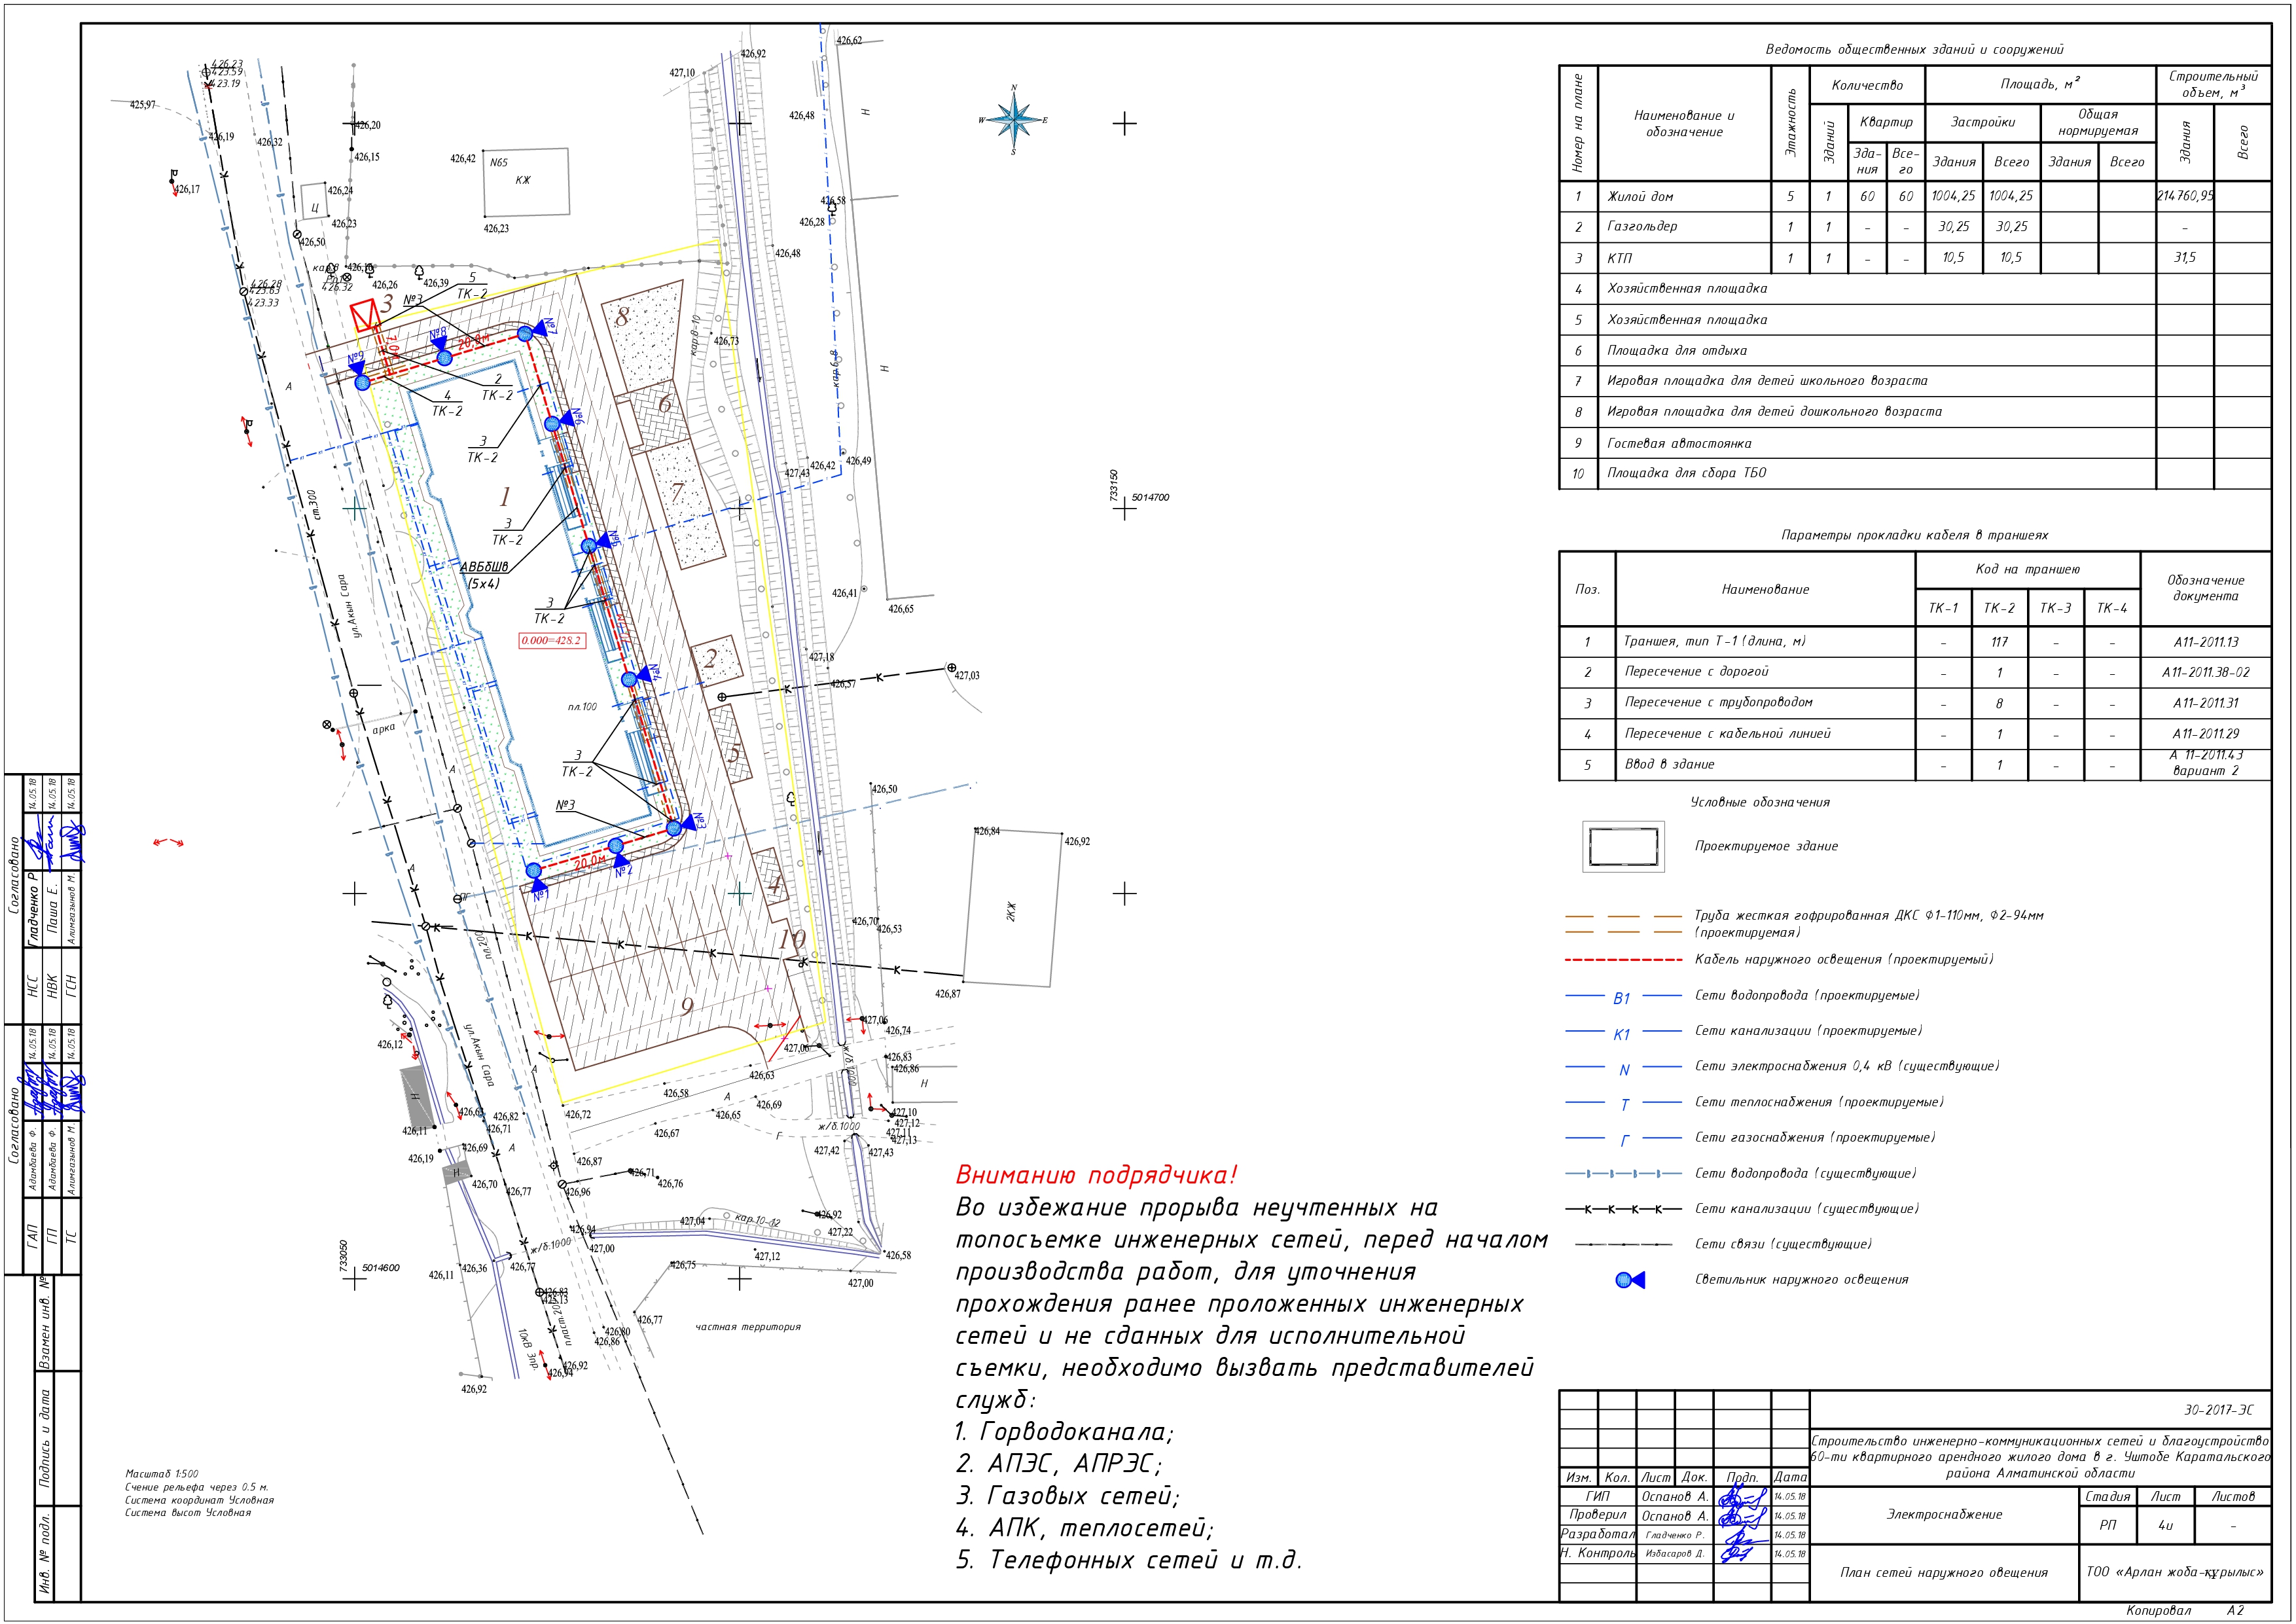Click the coordinate label '5014700'
This screenshot has width=2296, height=1624.
(1150, 497)
